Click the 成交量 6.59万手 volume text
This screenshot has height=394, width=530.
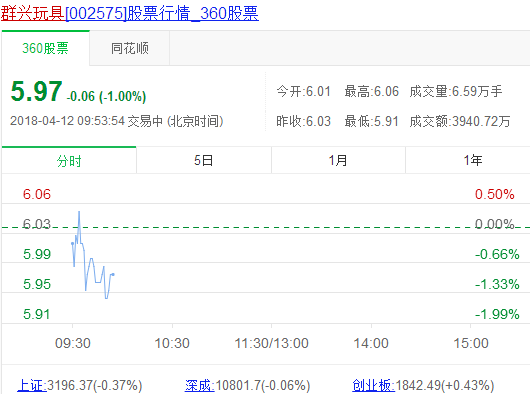(456, 92)
